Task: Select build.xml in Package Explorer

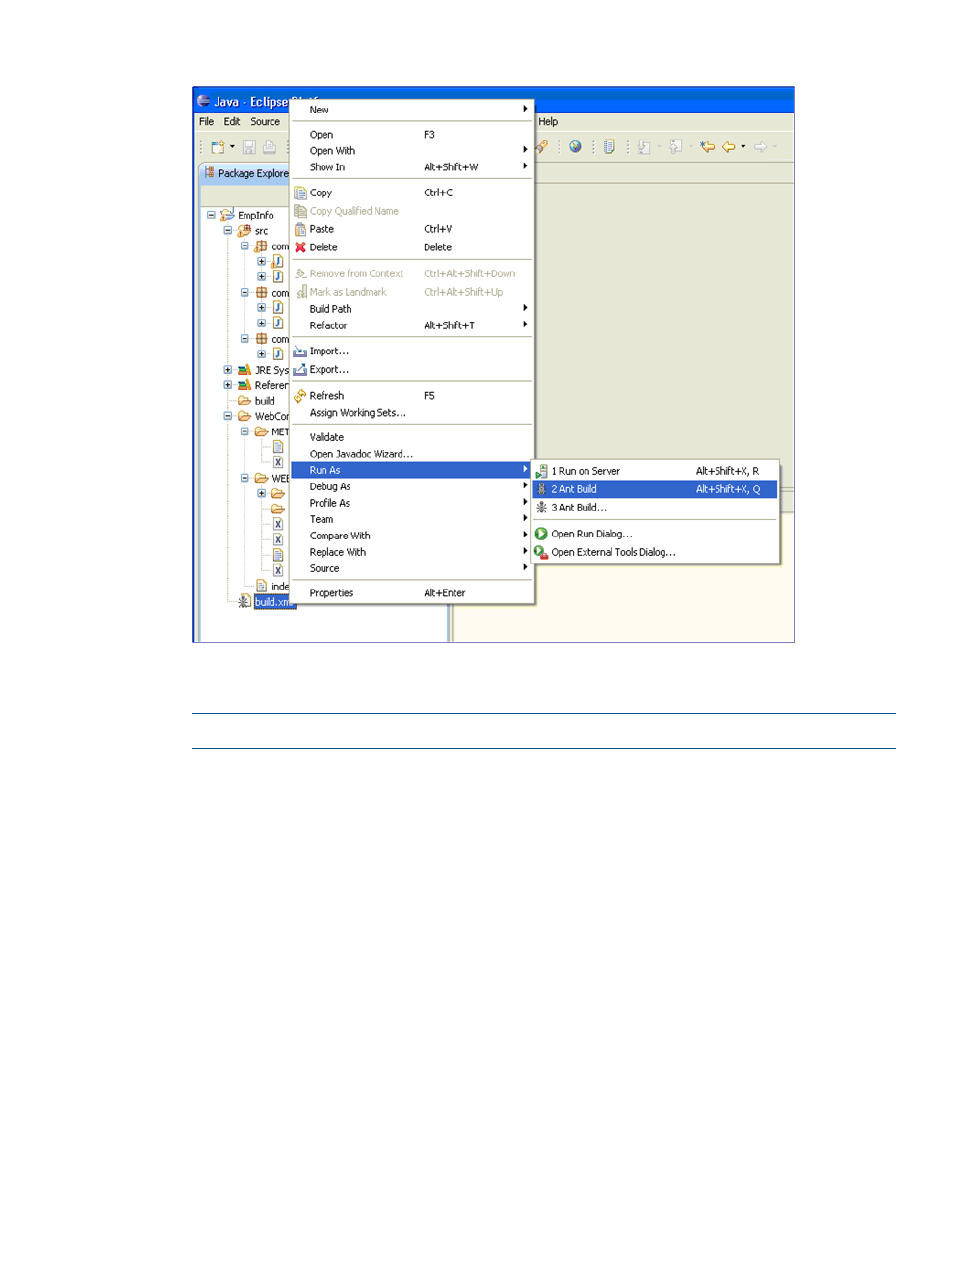Action: (x=272, y=602)
